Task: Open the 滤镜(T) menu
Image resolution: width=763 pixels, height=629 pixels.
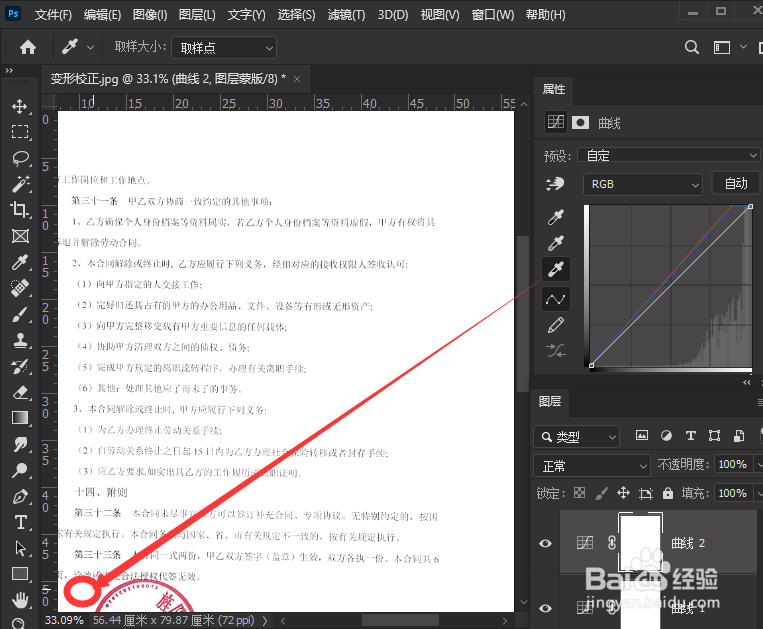Action: (346, 15)
